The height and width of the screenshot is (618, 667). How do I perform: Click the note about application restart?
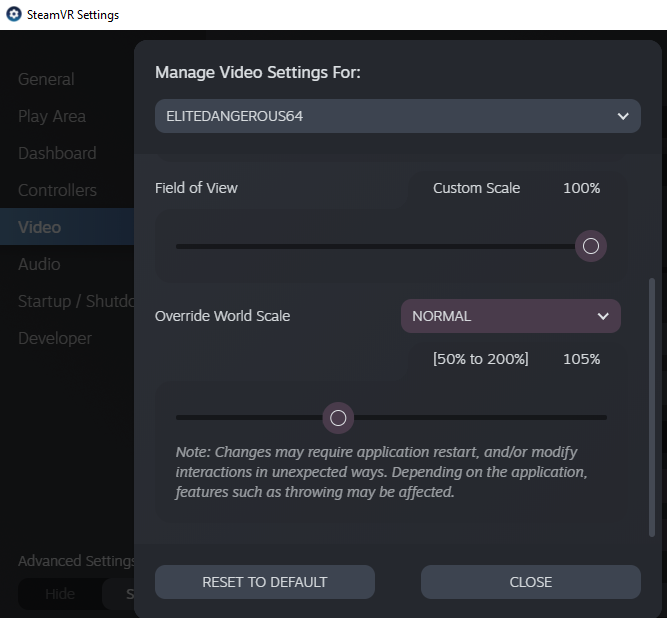(382, 472)
